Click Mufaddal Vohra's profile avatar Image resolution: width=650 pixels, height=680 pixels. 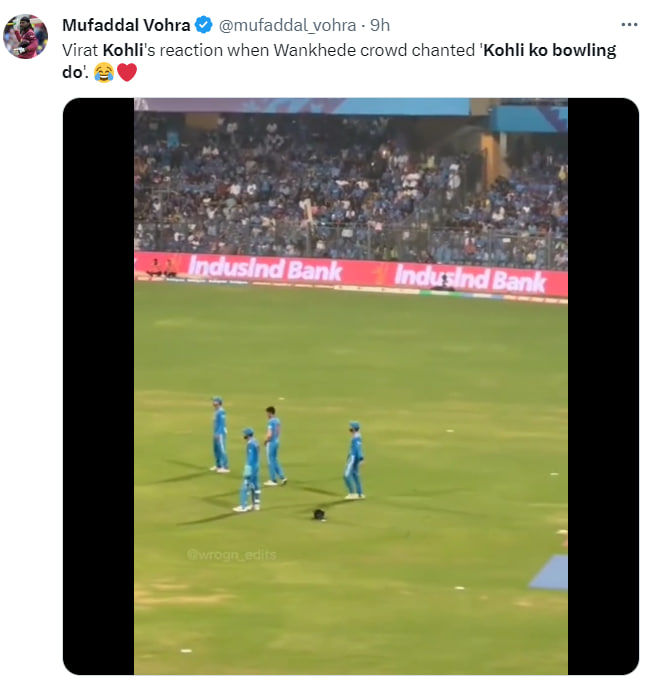pos(25,37)
